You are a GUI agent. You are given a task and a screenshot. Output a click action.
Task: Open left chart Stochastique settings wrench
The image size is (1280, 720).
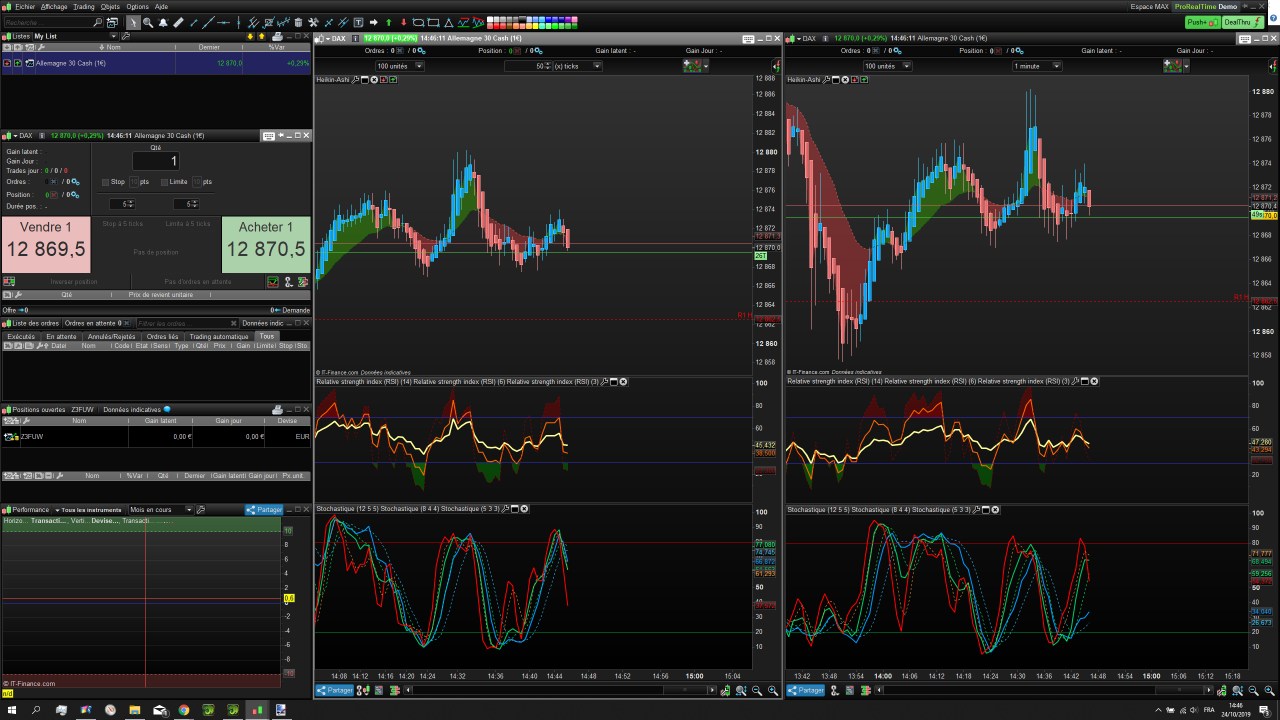pyautogui.click(x=508, y=509)
